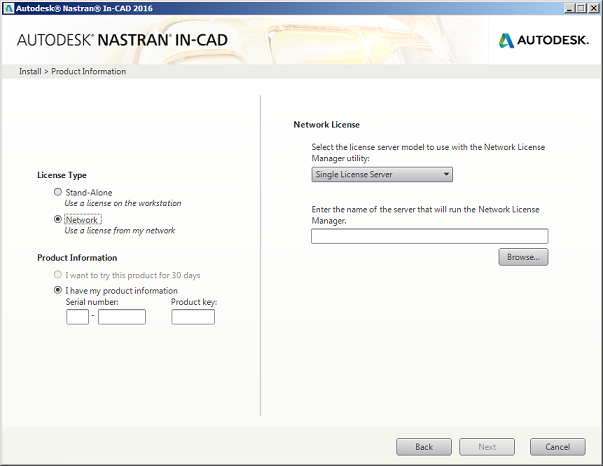The height and width of the screenshot is (466, 603).
Task: Click the license server name input field
Action: click(x=430, y=236)
